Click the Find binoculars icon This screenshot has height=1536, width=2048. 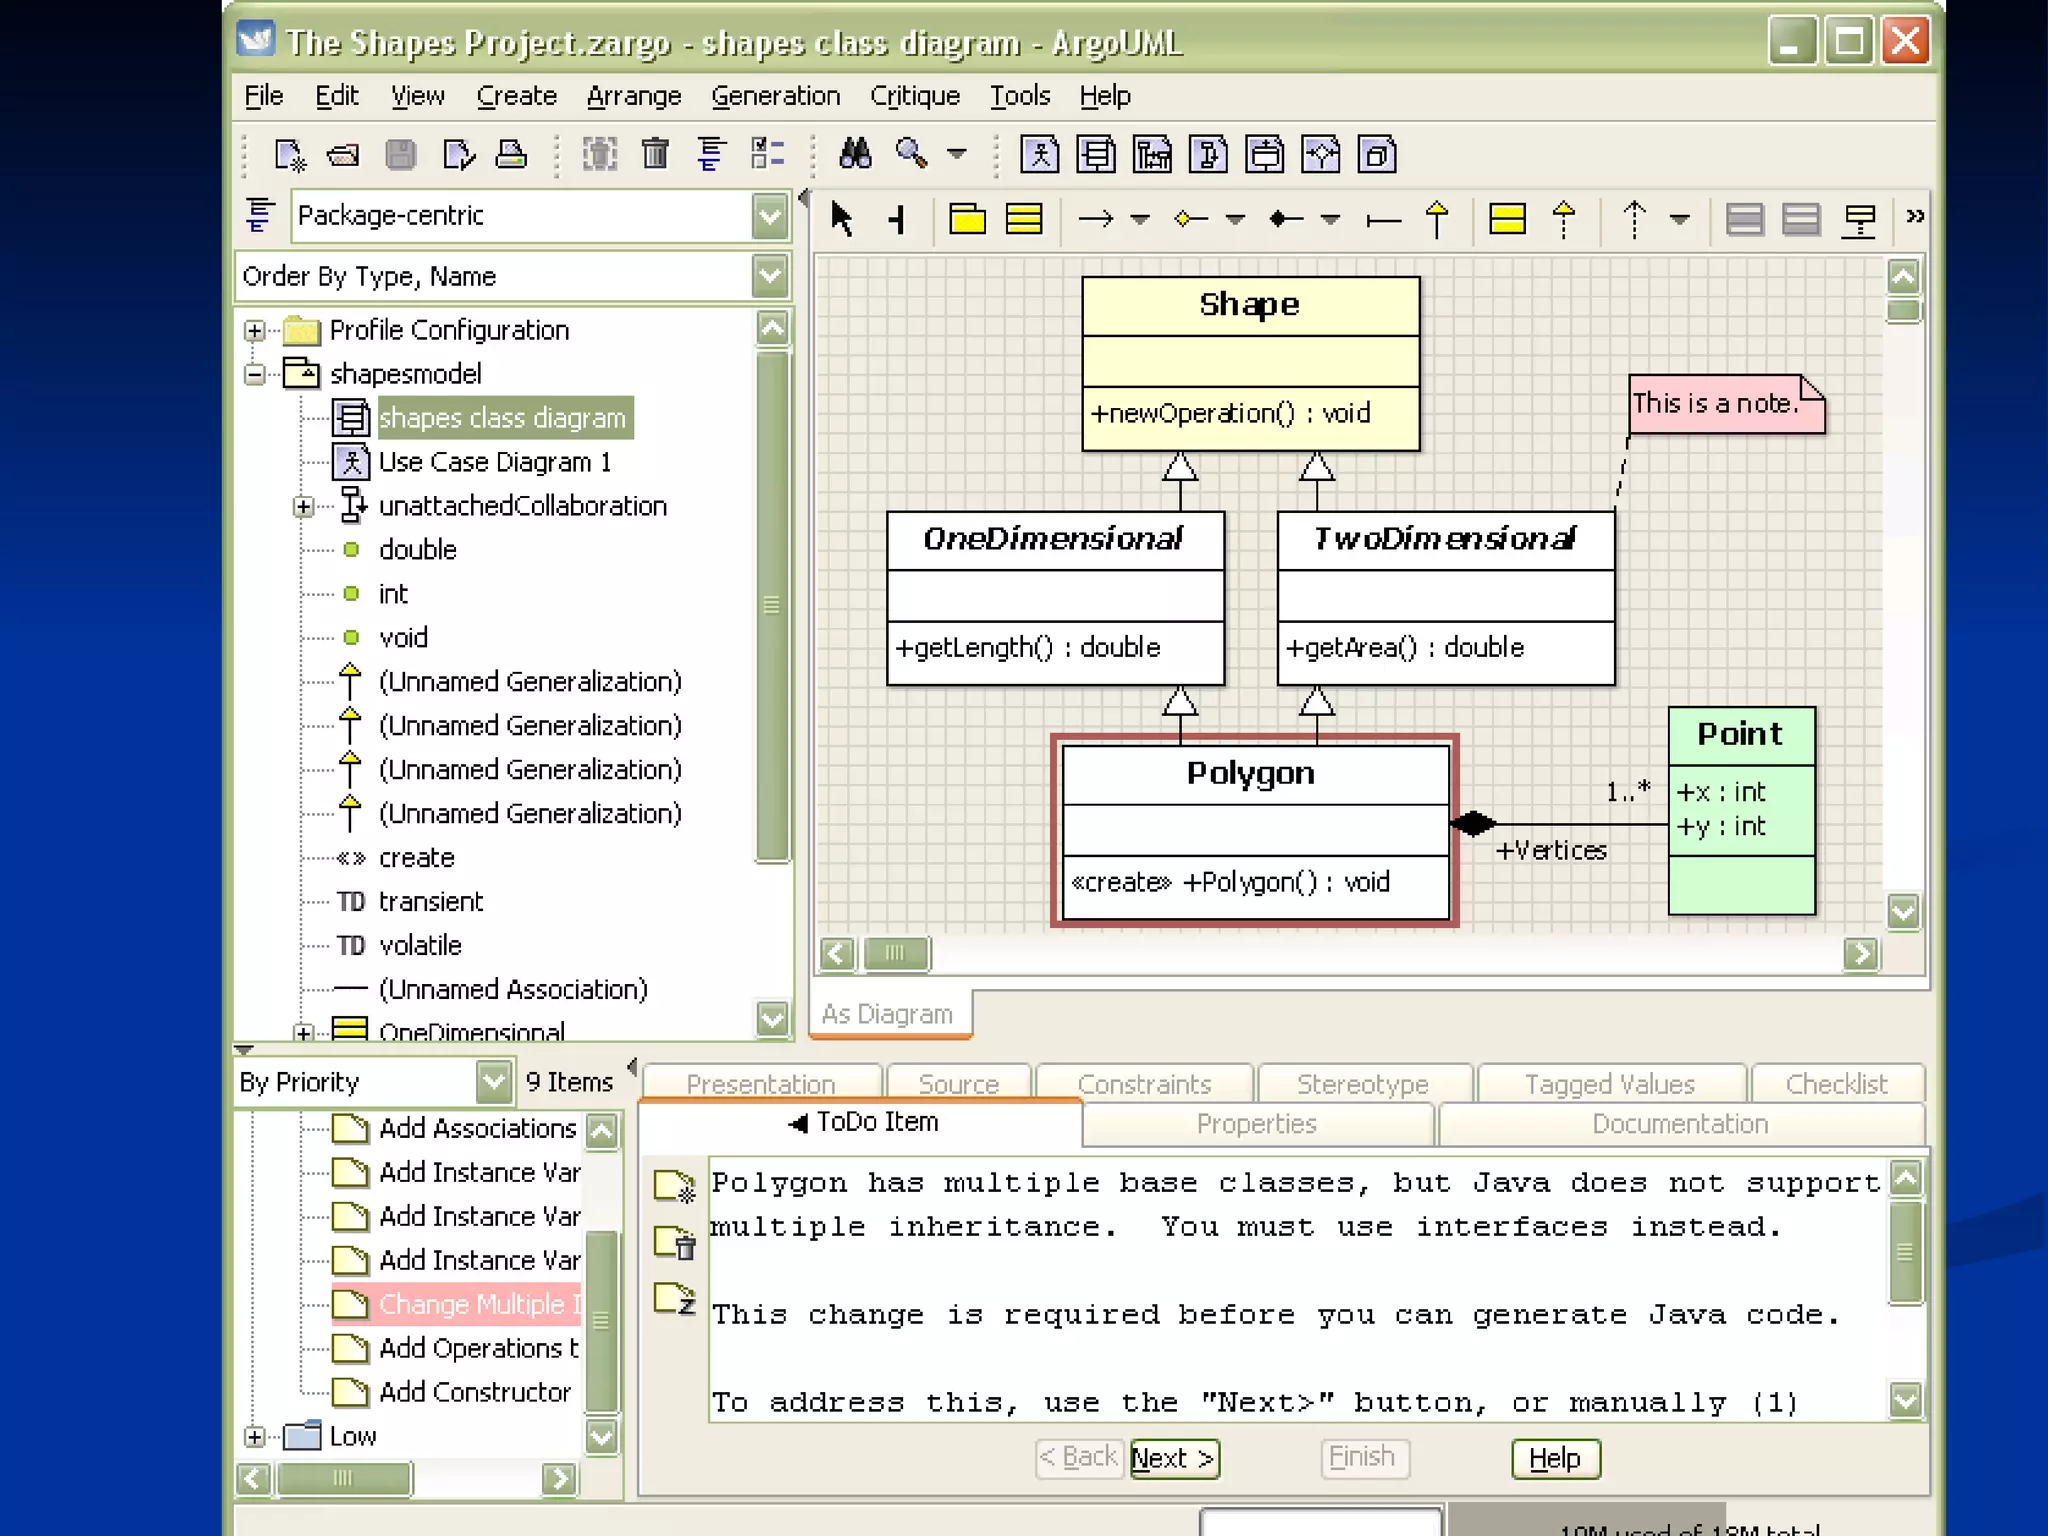[855, 154]
